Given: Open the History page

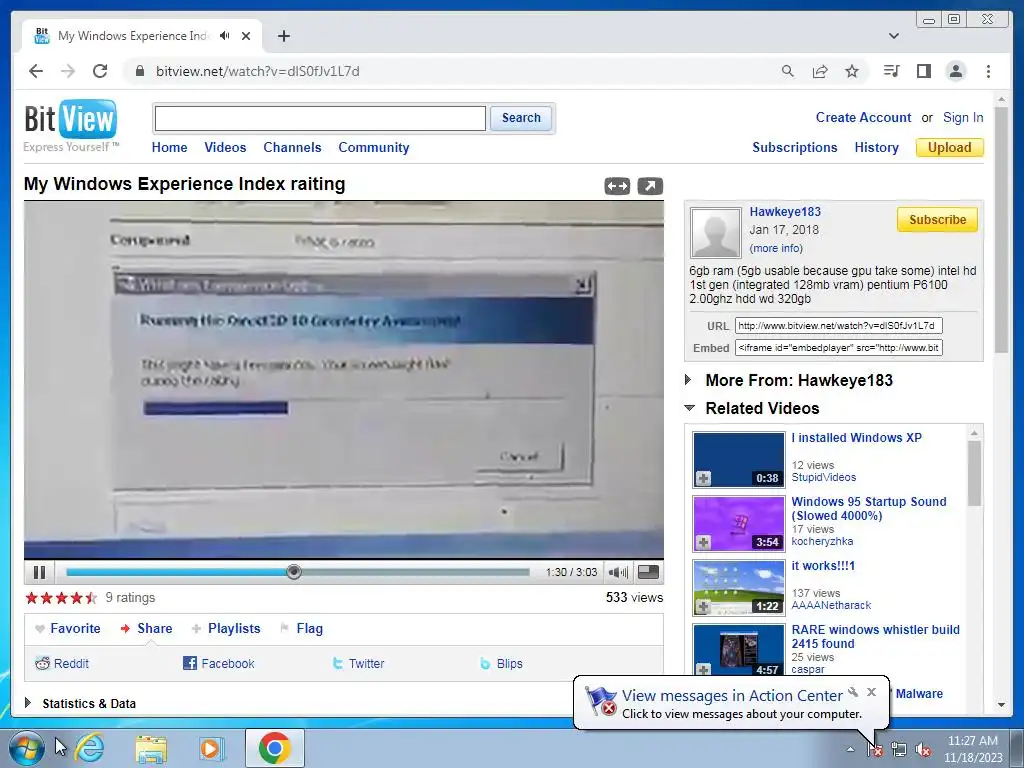Looking at the screenshot, I should tap(876, 148).
